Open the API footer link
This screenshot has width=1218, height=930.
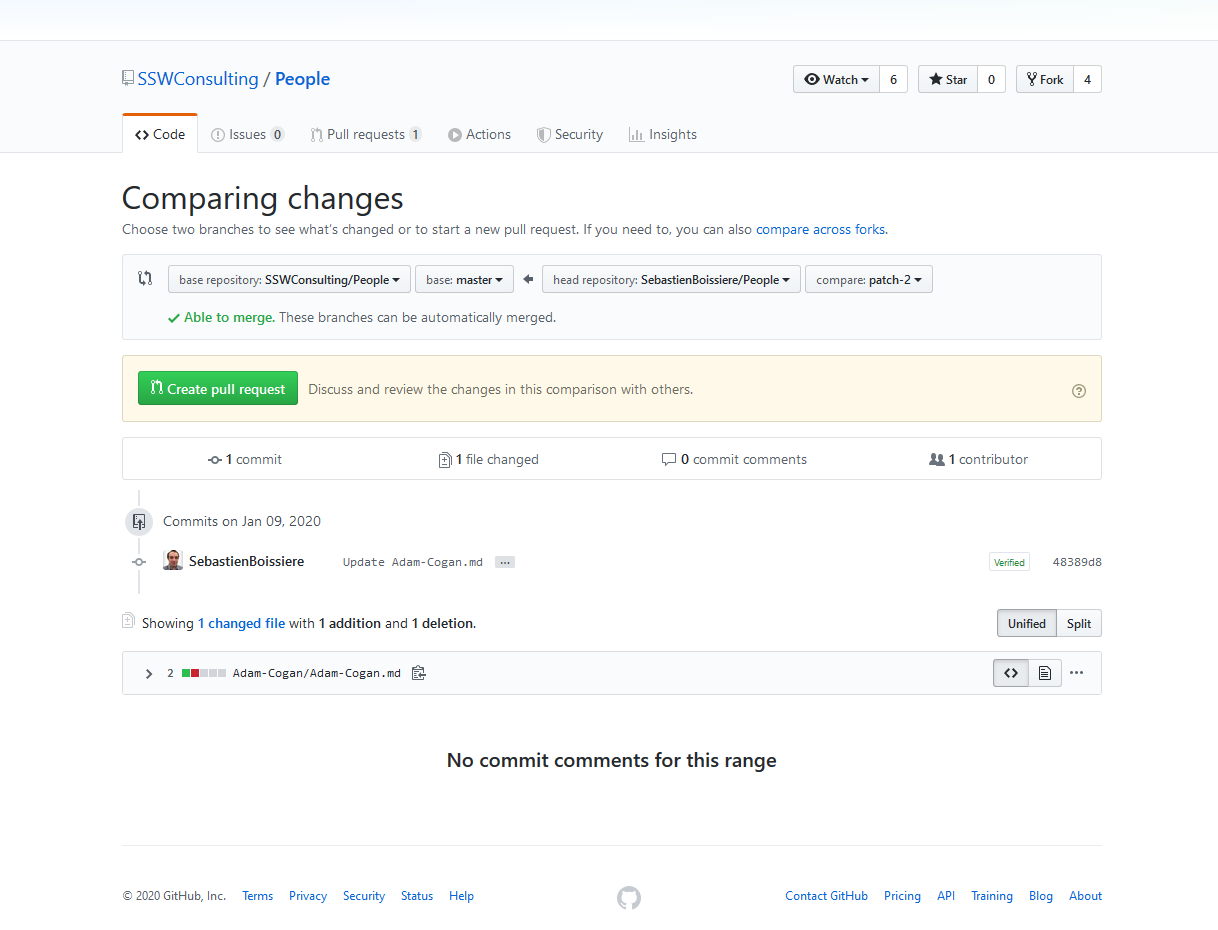coord(946,896)
